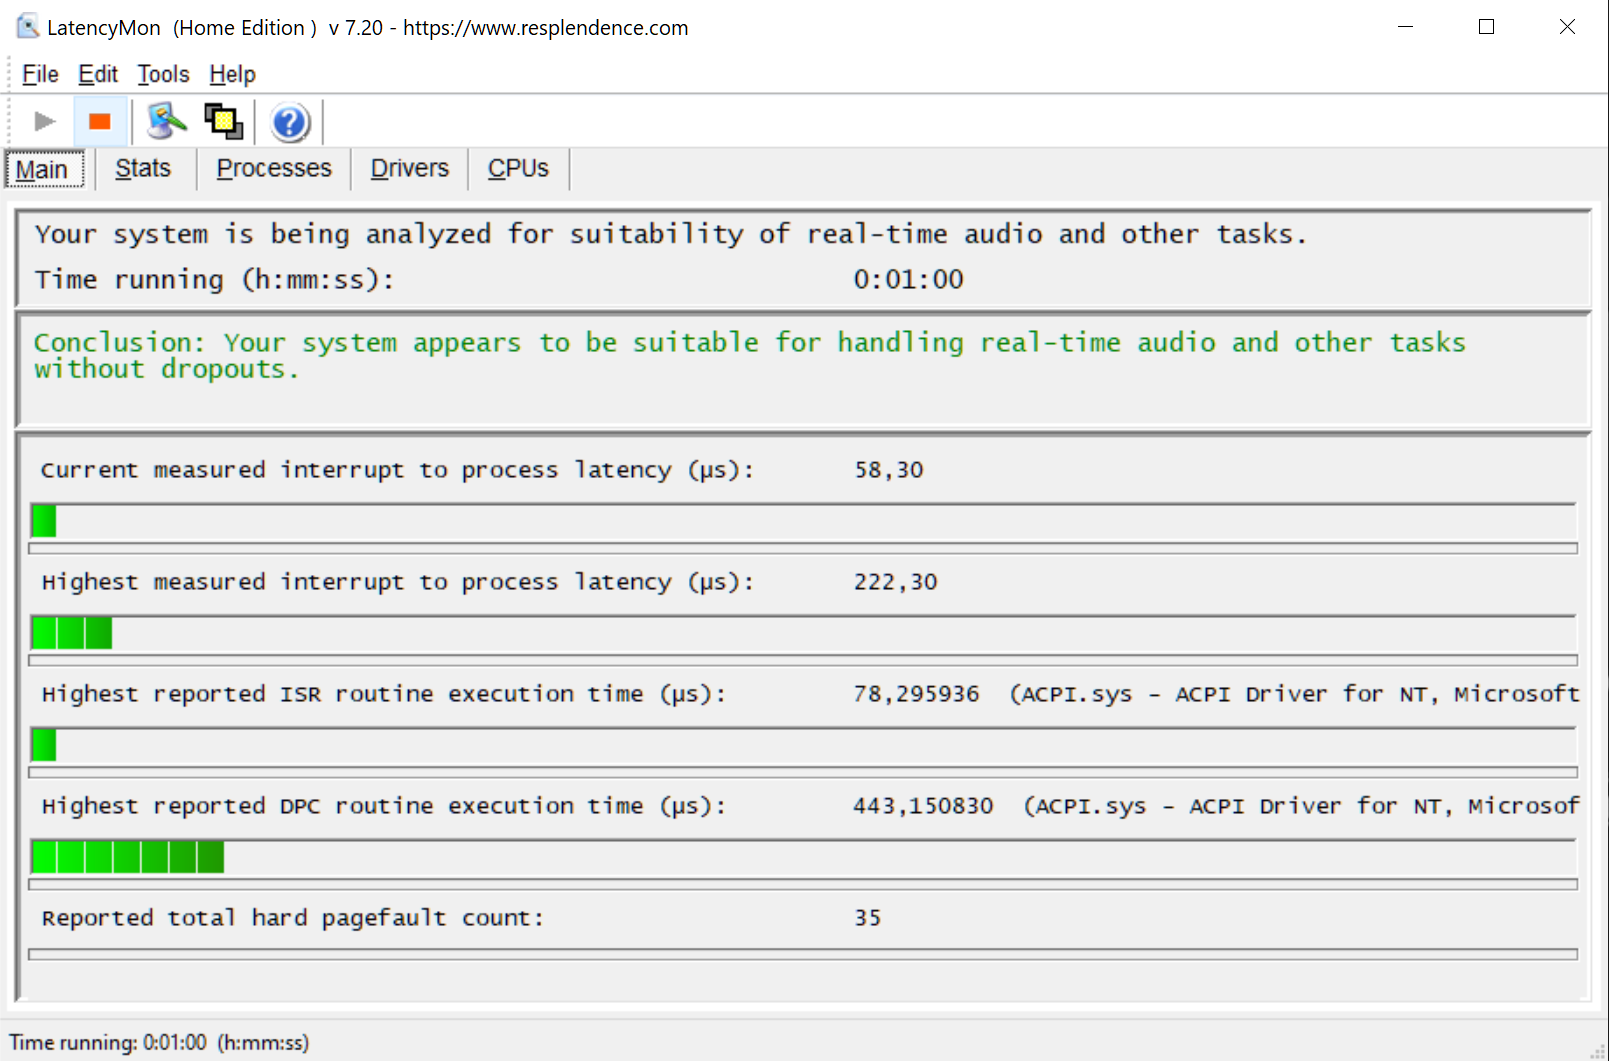
Task: Select the pagefault count value 35
Action: tap(868, 918)
